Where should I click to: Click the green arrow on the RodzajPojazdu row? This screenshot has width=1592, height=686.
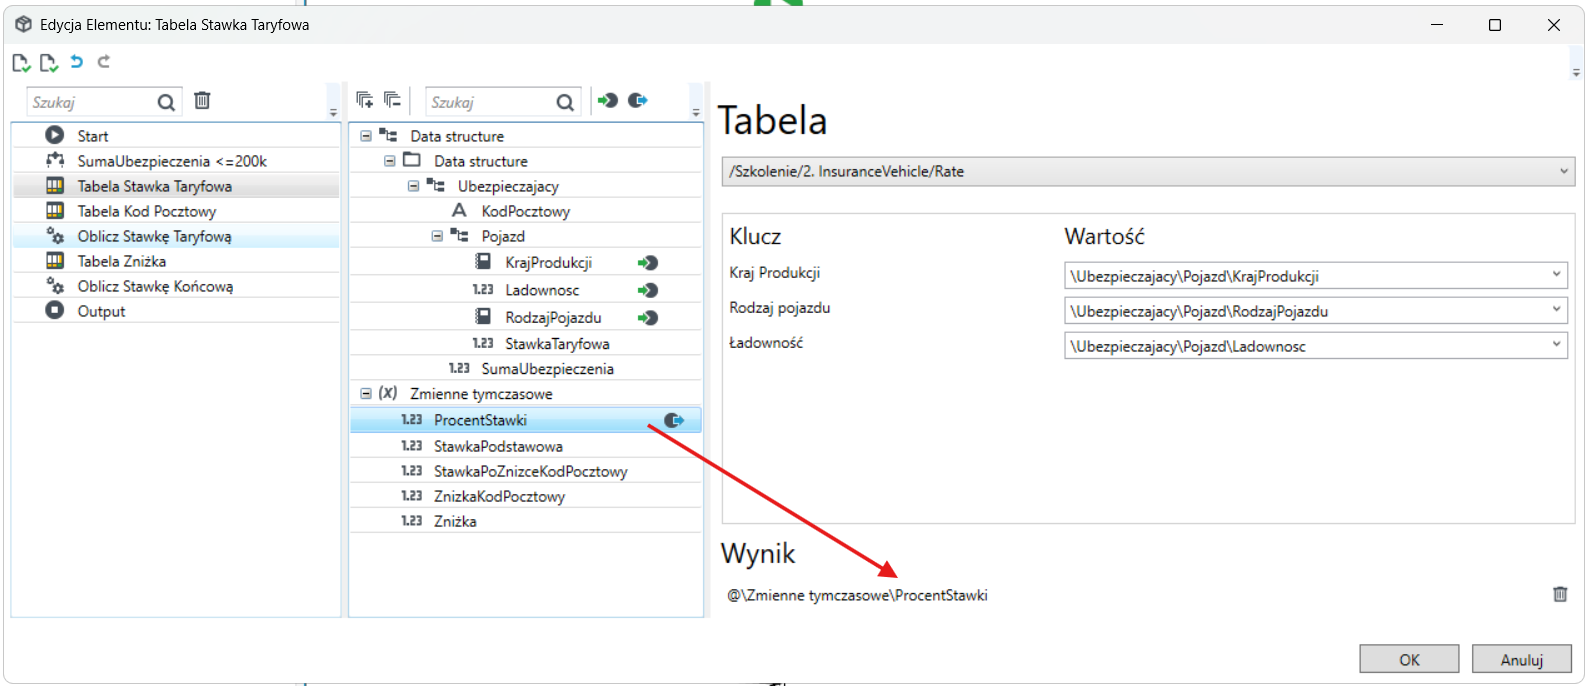[x=648, y=318]
